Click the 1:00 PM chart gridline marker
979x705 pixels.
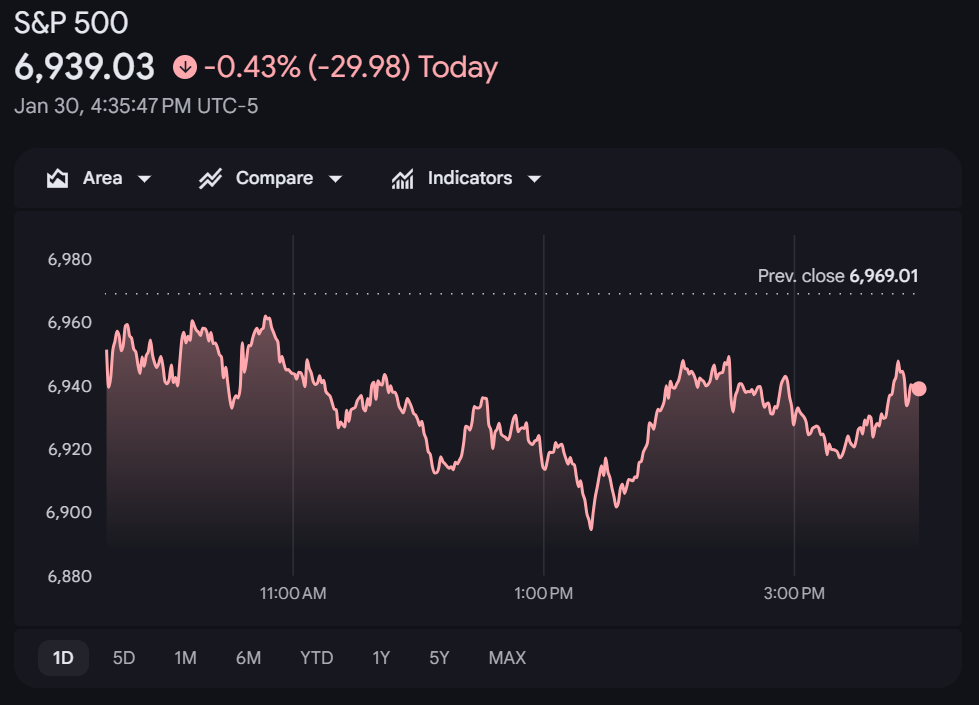pos(544,593)
